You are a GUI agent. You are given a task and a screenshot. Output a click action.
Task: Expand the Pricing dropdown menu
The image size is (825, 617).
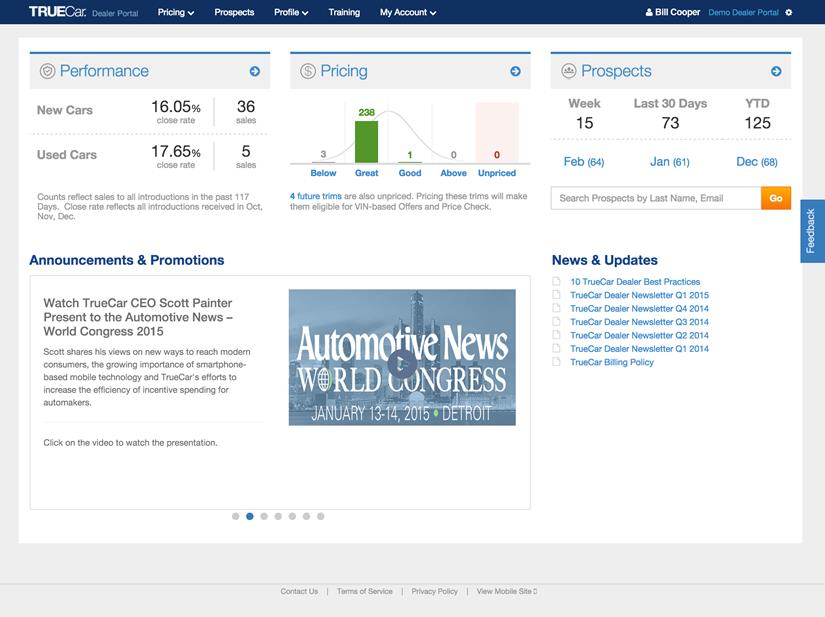tap(176, 13)
